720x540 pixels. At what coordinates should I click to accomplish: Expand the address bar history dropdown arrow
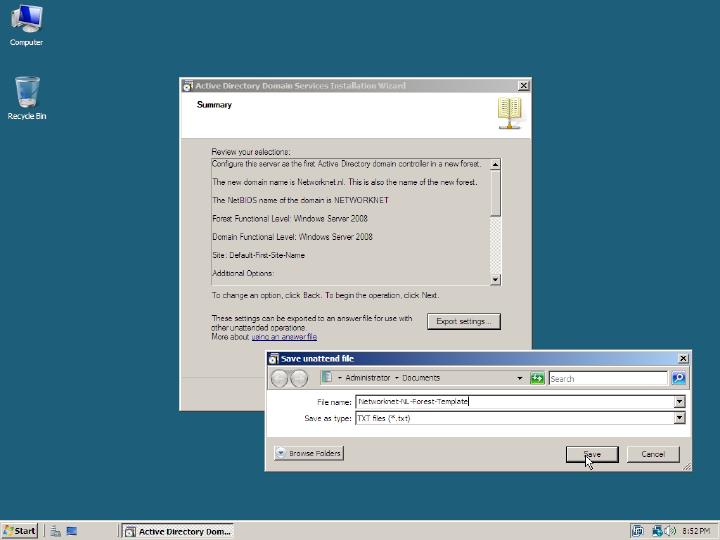[x=519, y=378]
